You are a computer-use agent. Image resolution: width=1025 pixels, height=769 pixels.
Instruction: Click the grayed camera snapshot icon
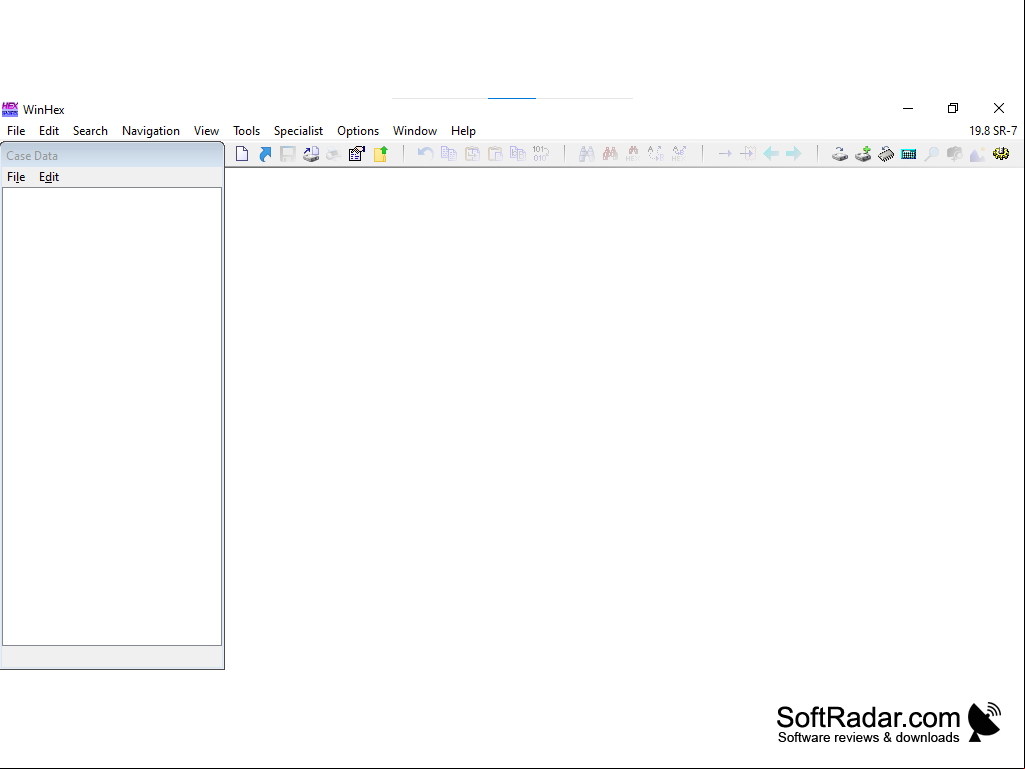(954, 154)
